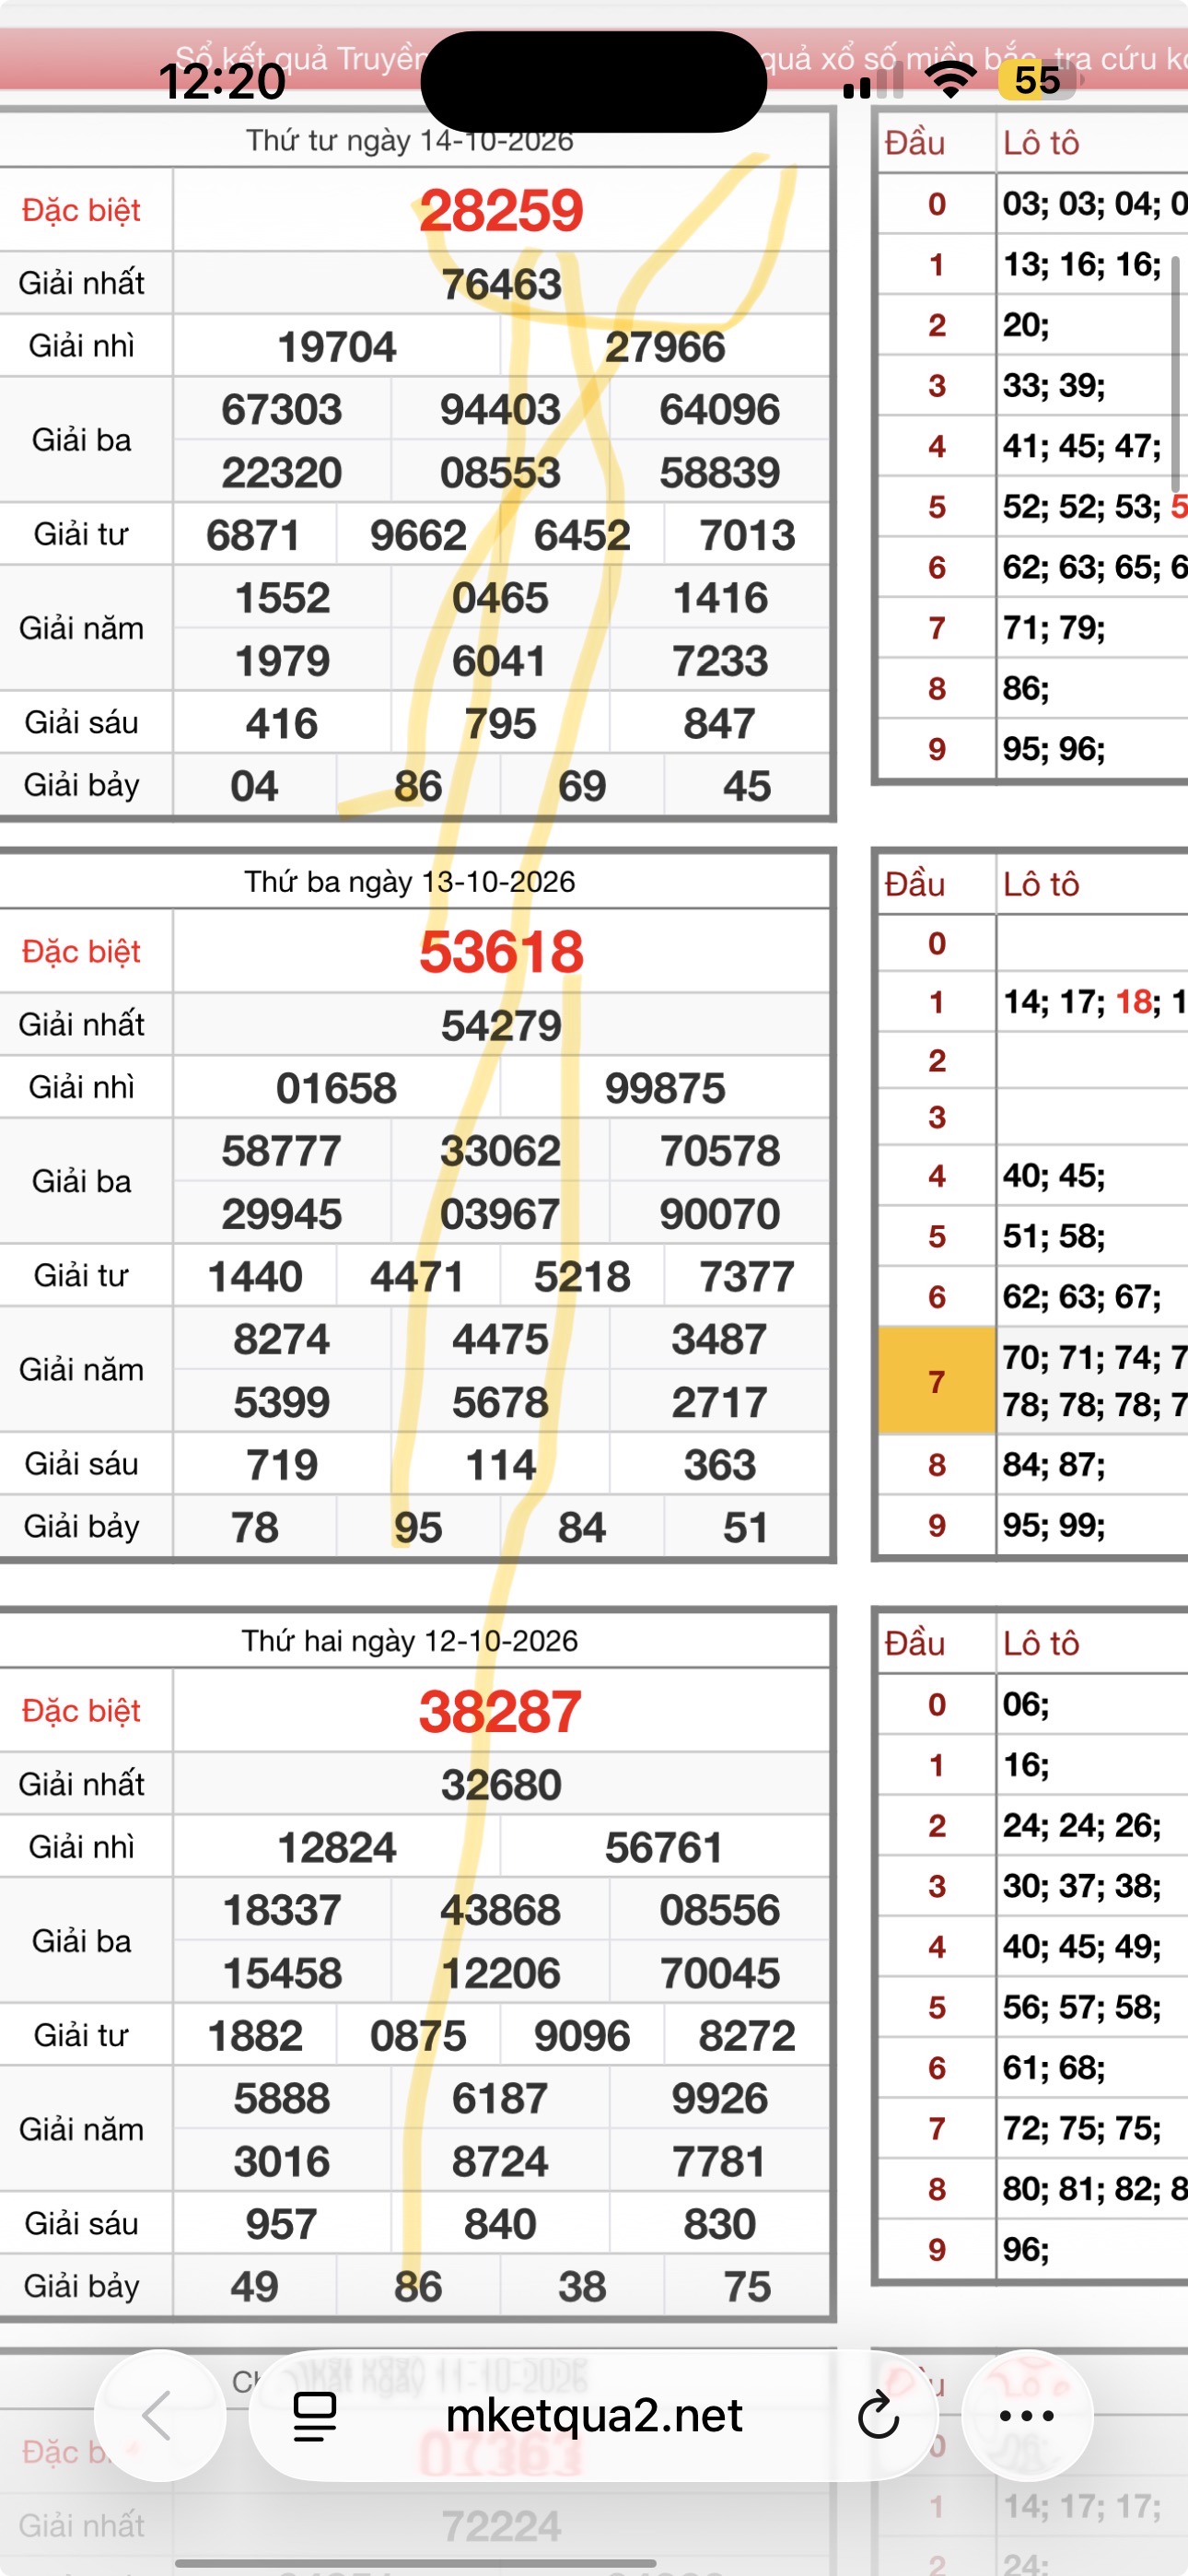Select the heading "Thứ hai ngày 12-10-2026"

(410, 1641)
